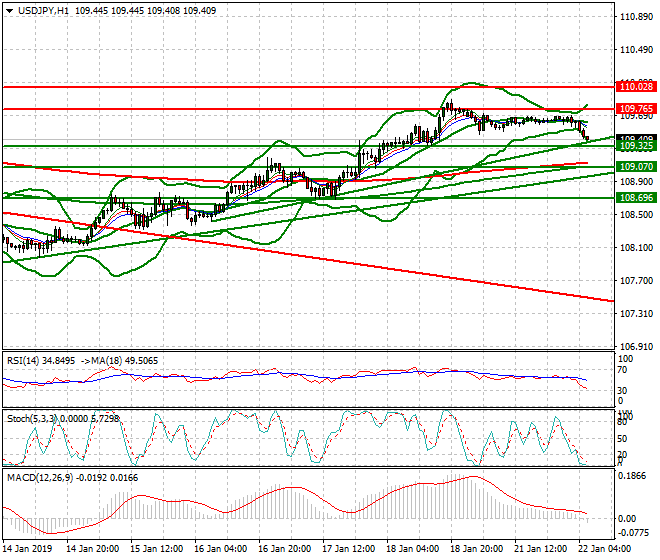
Task: Select the OHLC values 109.445 109.445 109.408 109.409
Action: (x=146, y=11)
